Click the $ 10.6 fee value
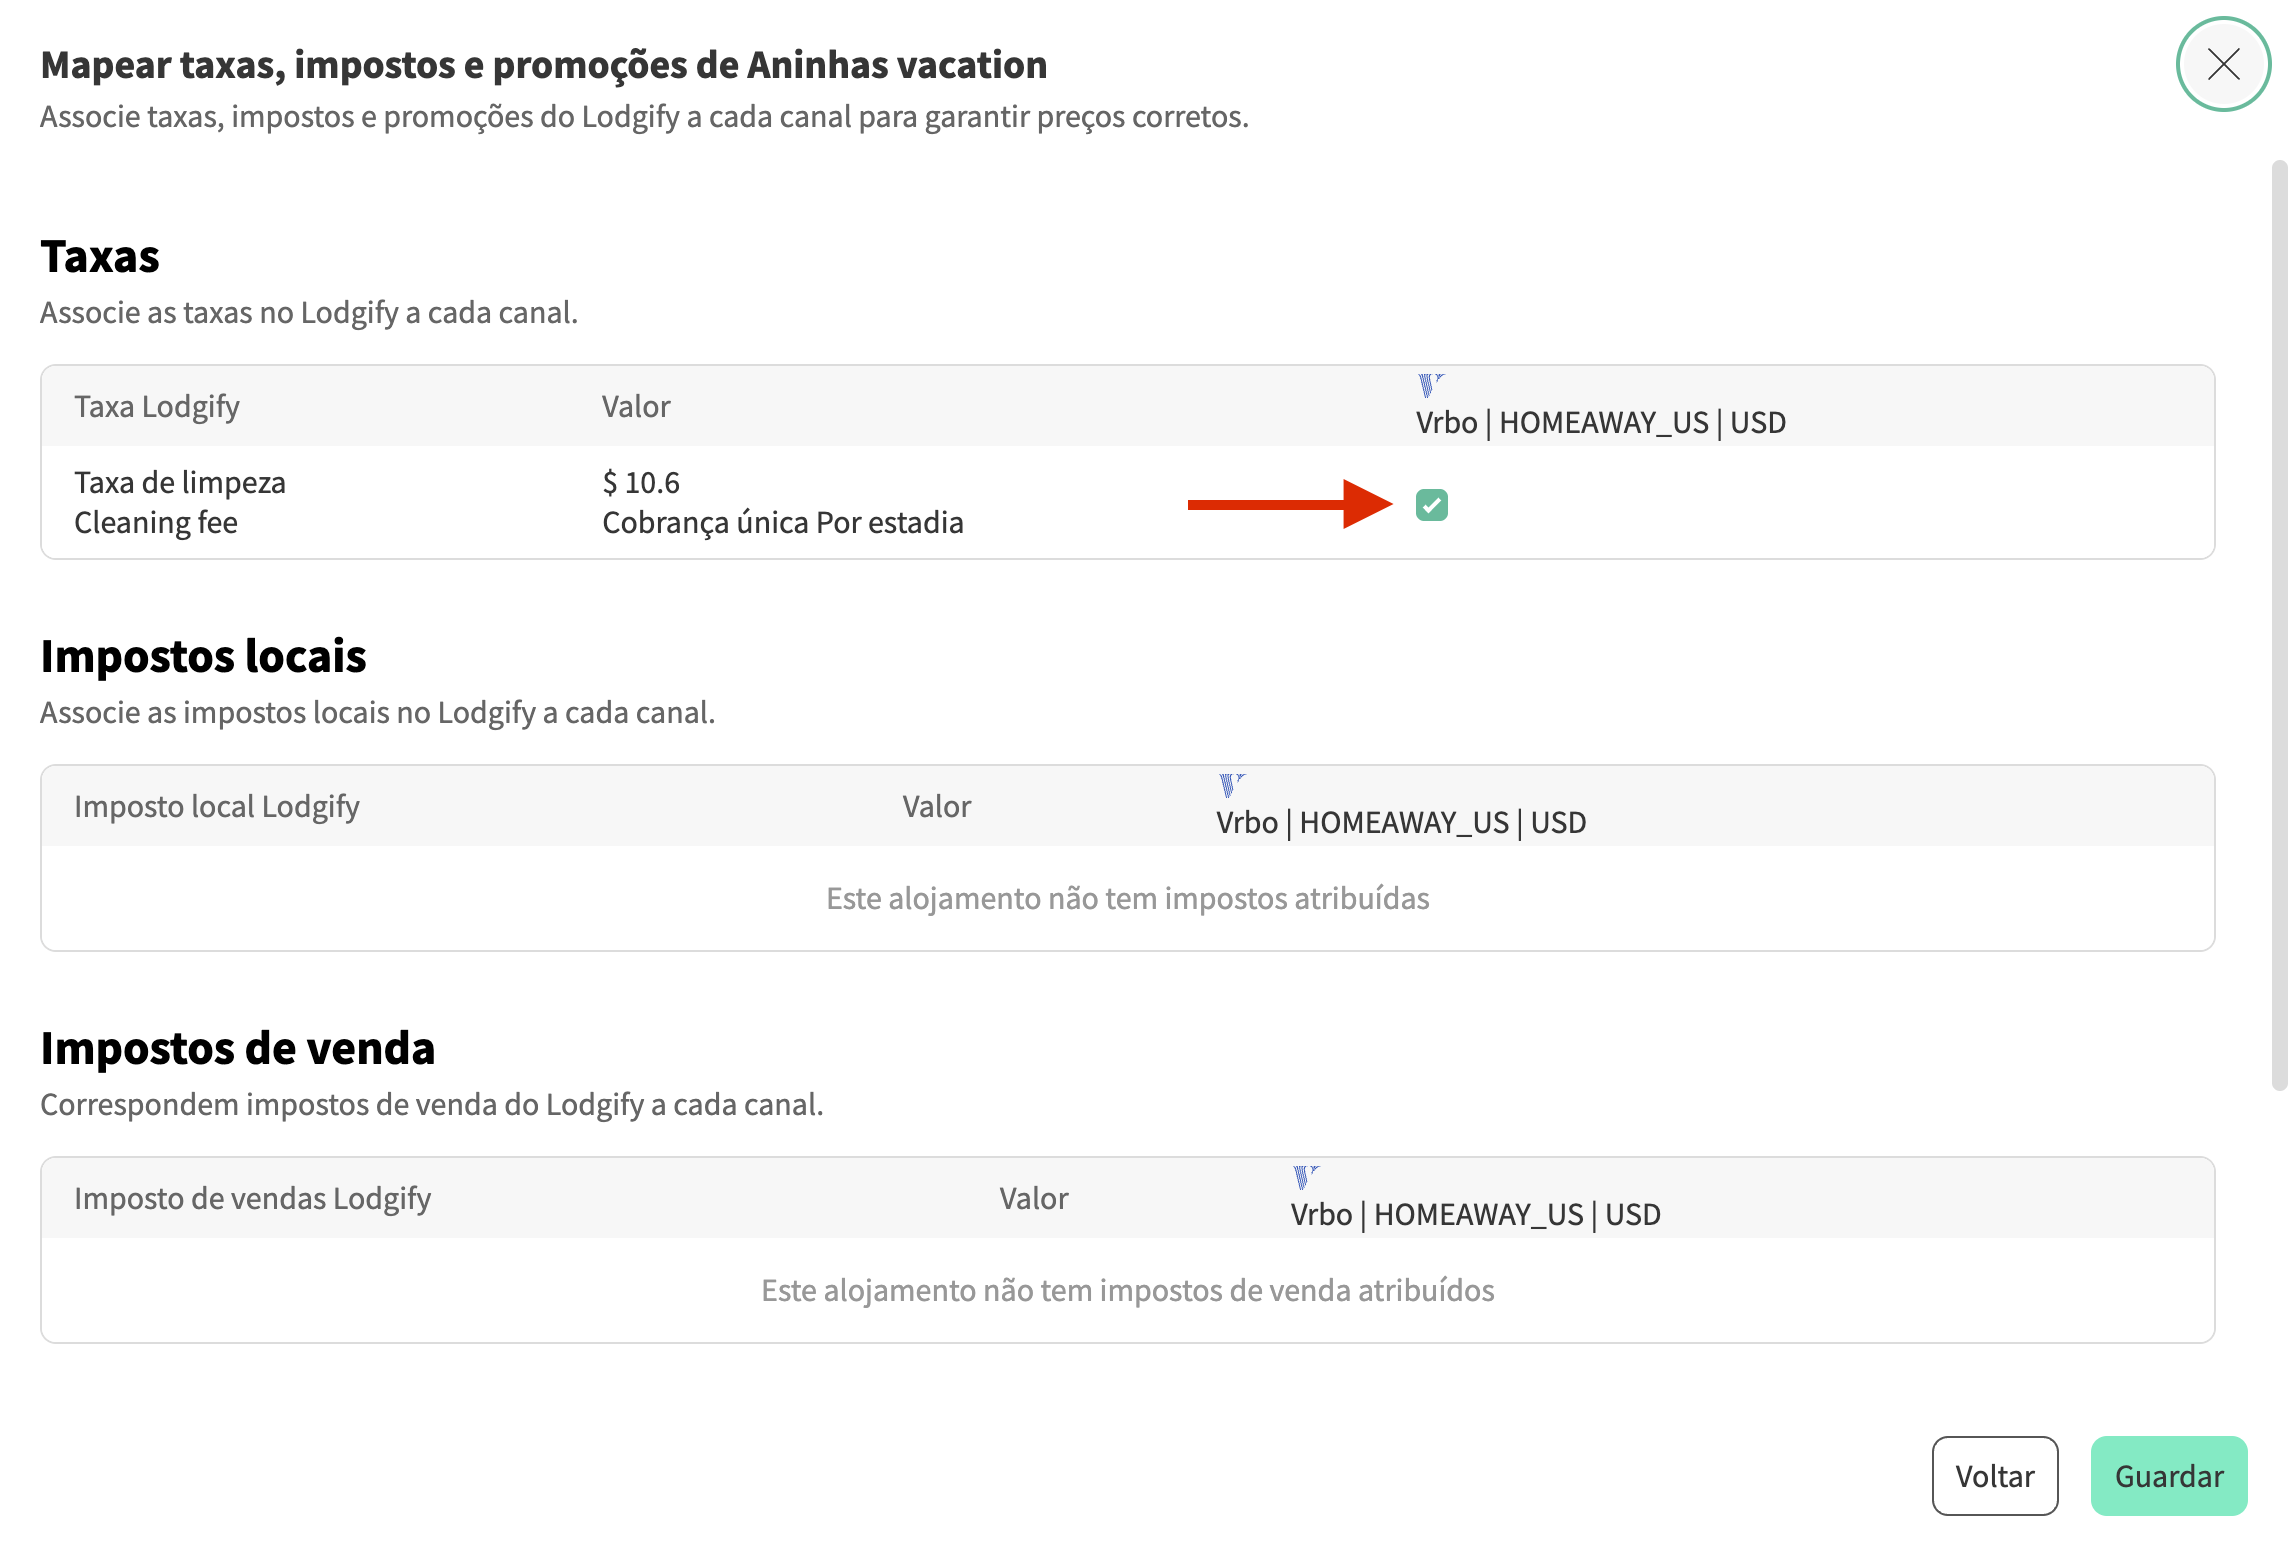The width and height of the screenshot is (2296, 1548). 641,483
